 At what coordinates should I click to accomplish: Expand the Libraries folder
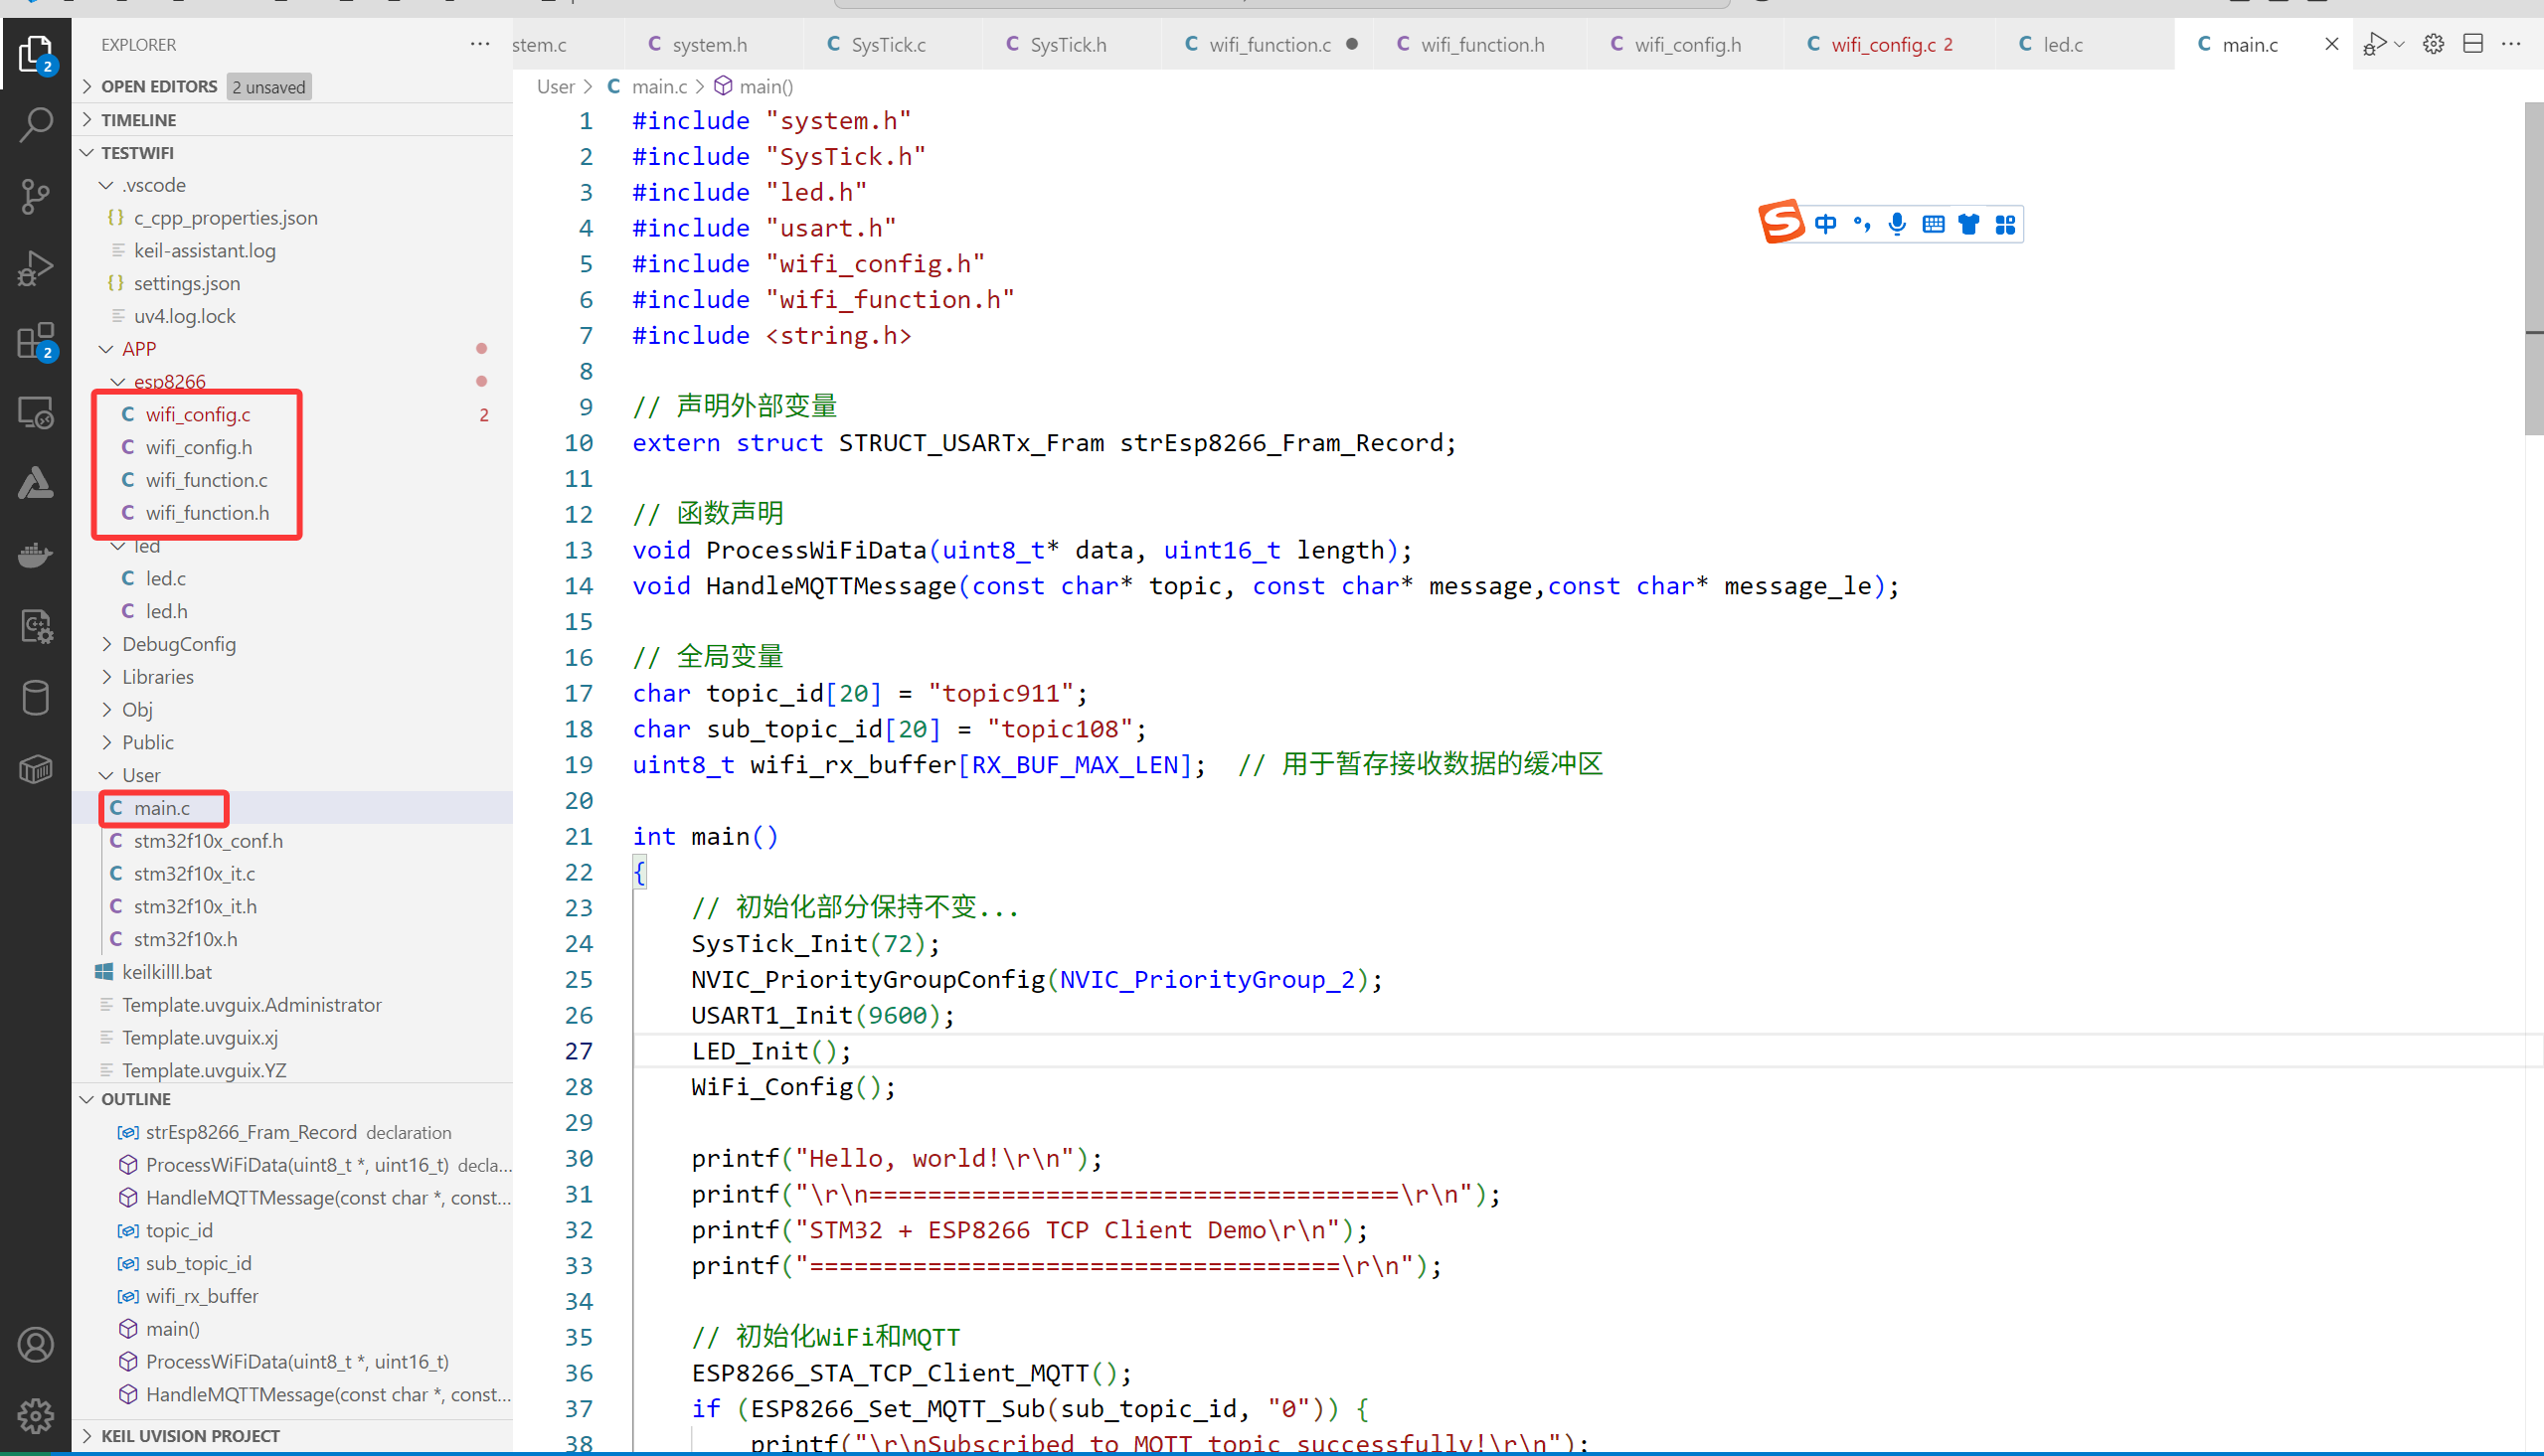(158, 677)
